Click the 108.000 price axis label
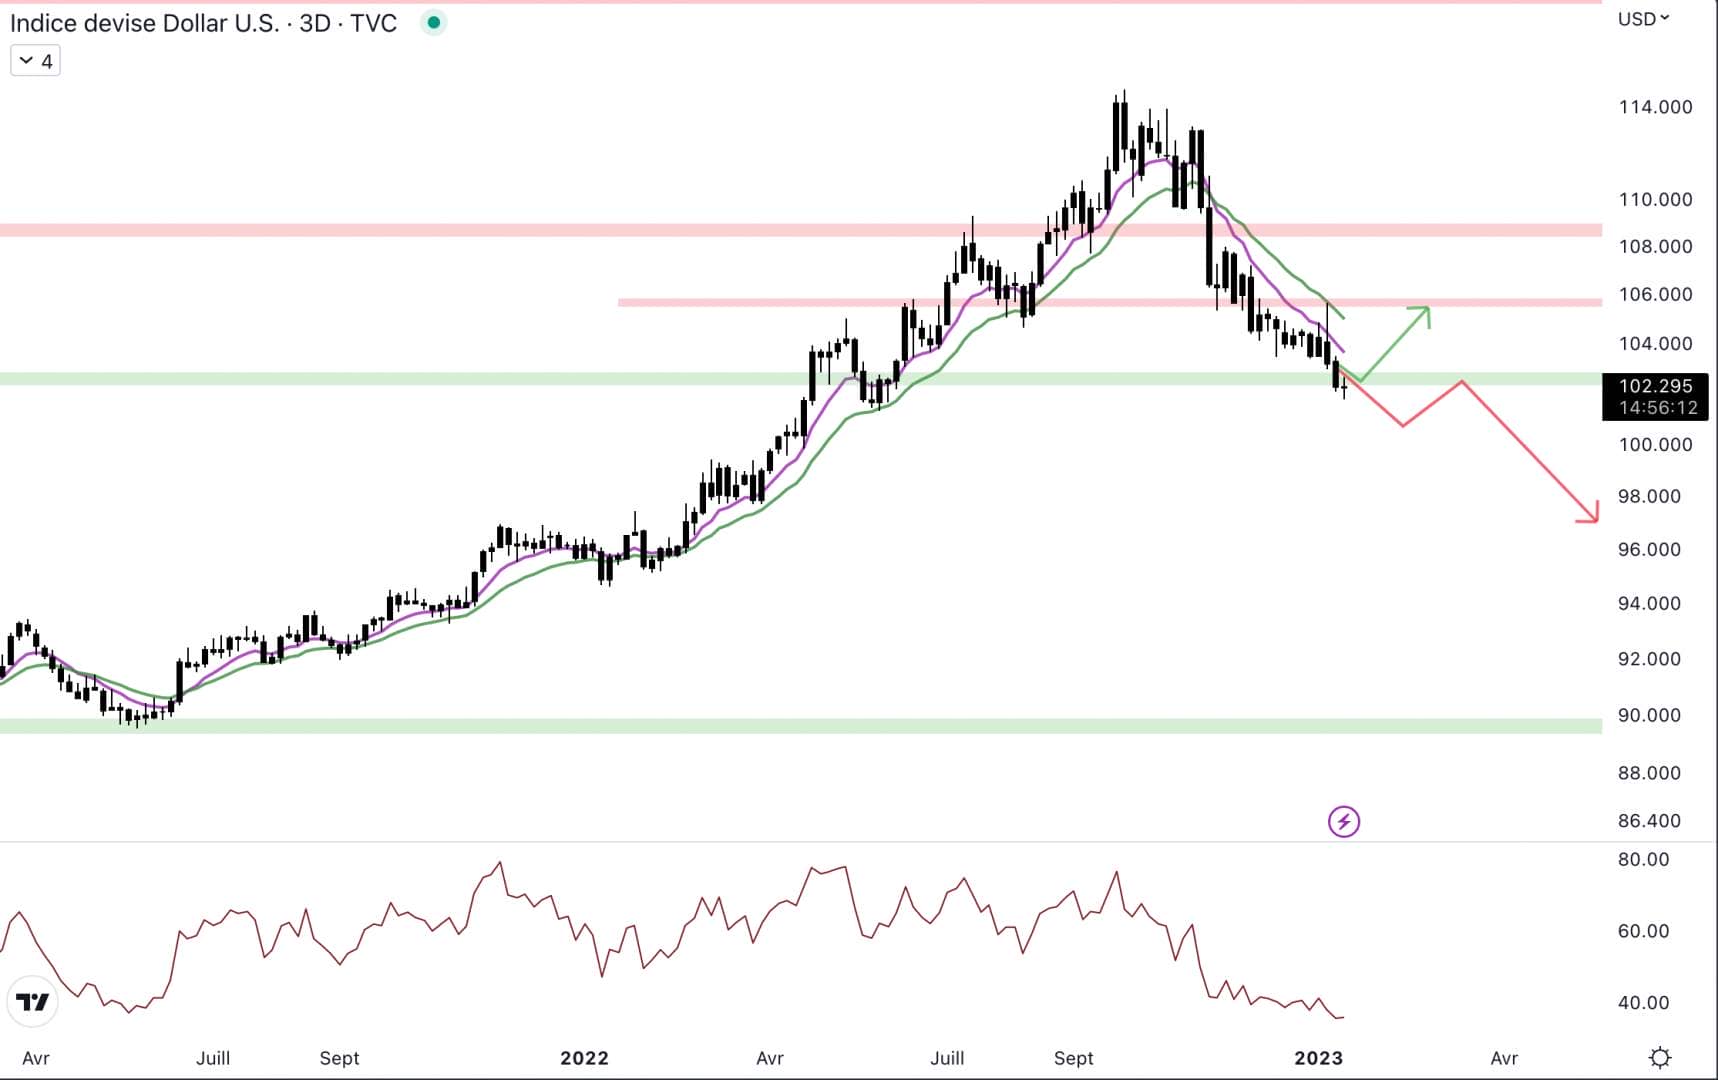The image size is (1718, 1080). pyautogui.click(x=1655, y=246)
